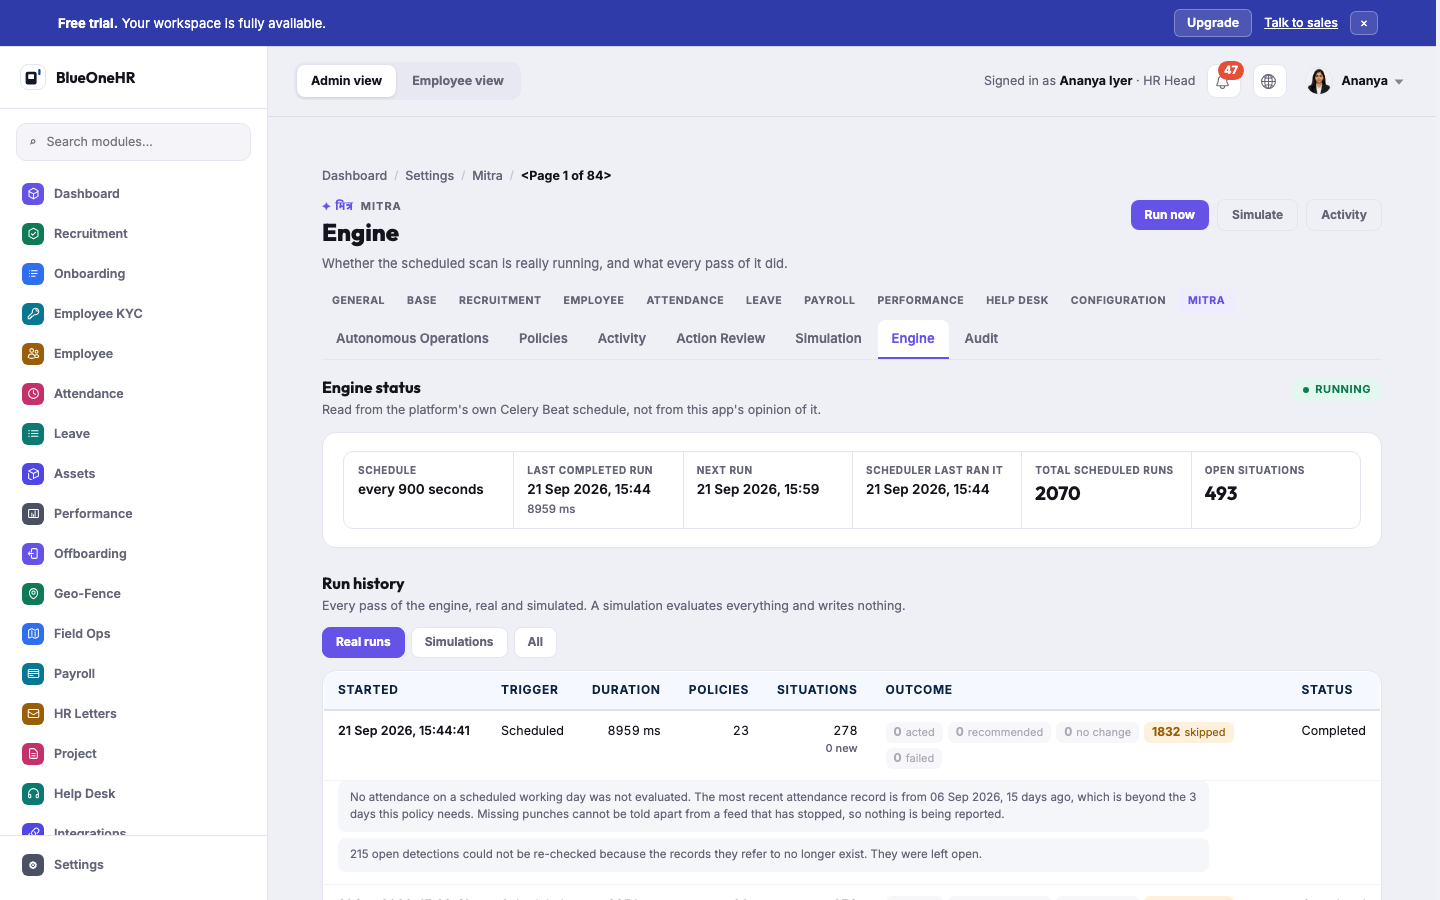This screenshot has width=1440, height=900.
Task: Expand the Ananya user menu arrow
Action: (1399, 82)
